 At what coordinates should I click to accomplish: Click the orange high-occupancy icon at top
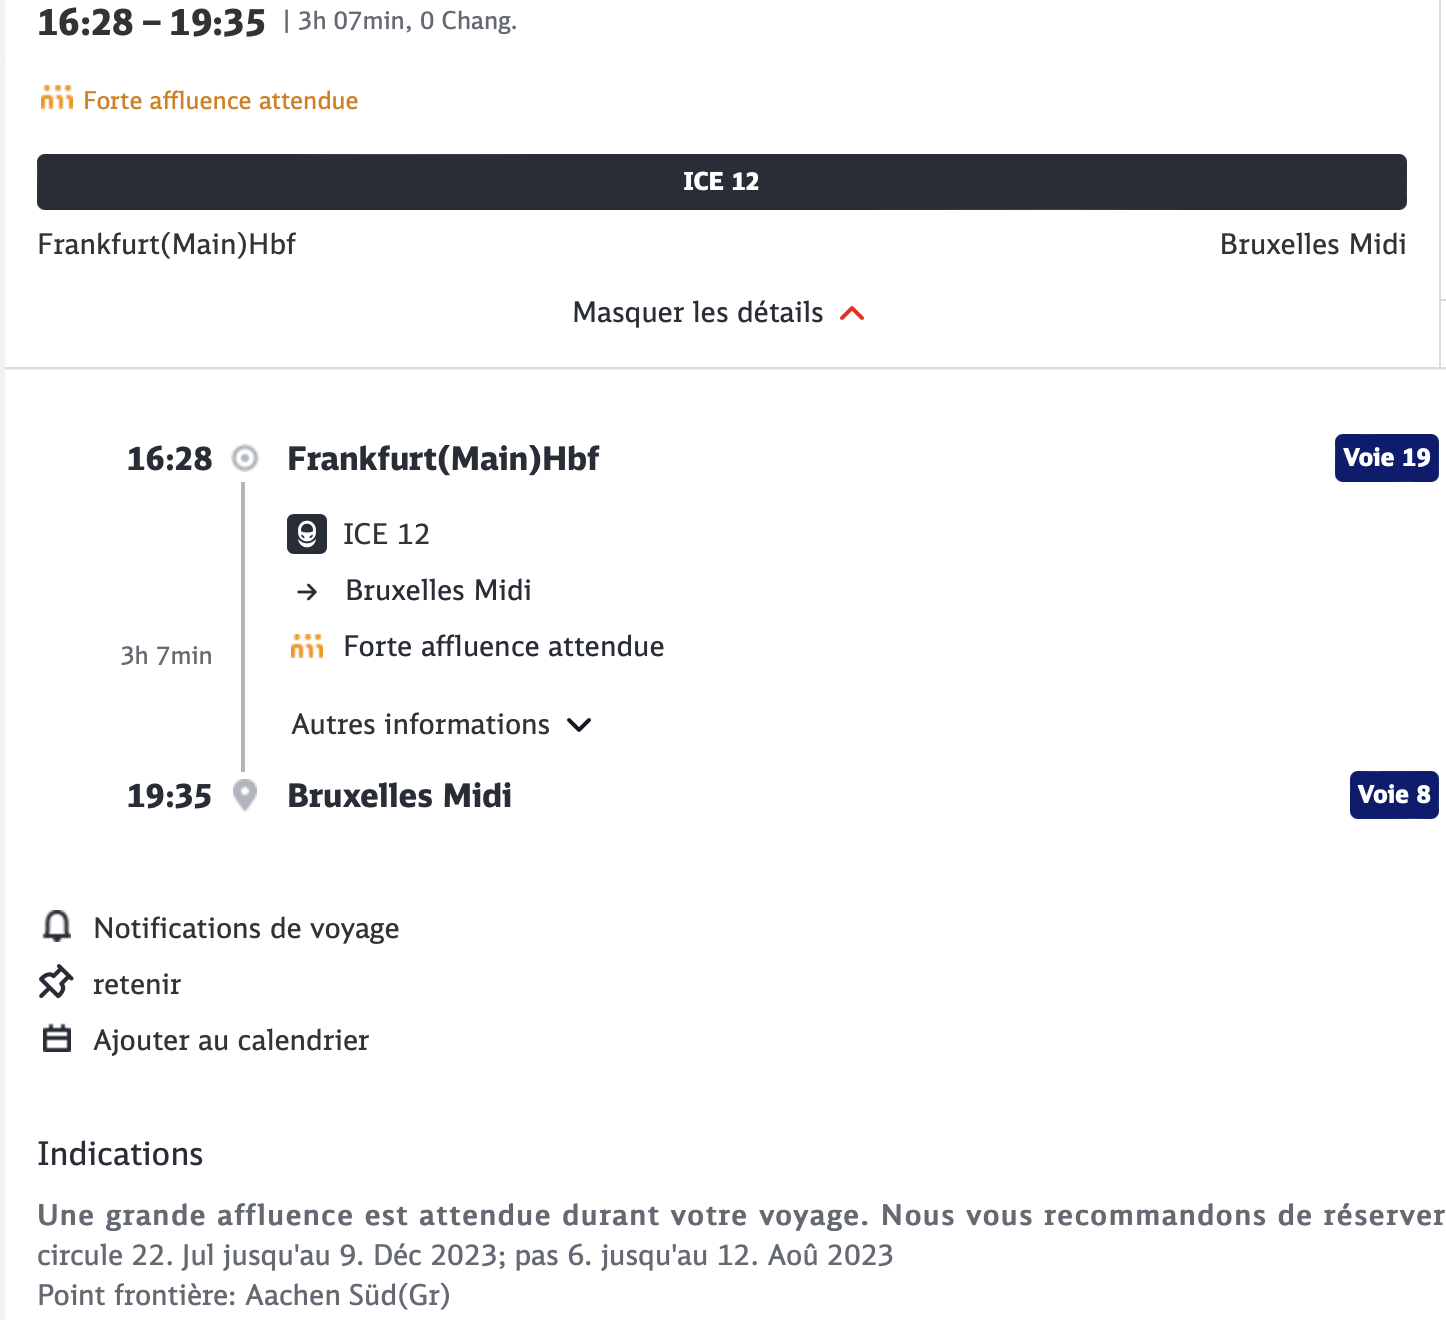point(57,98)
